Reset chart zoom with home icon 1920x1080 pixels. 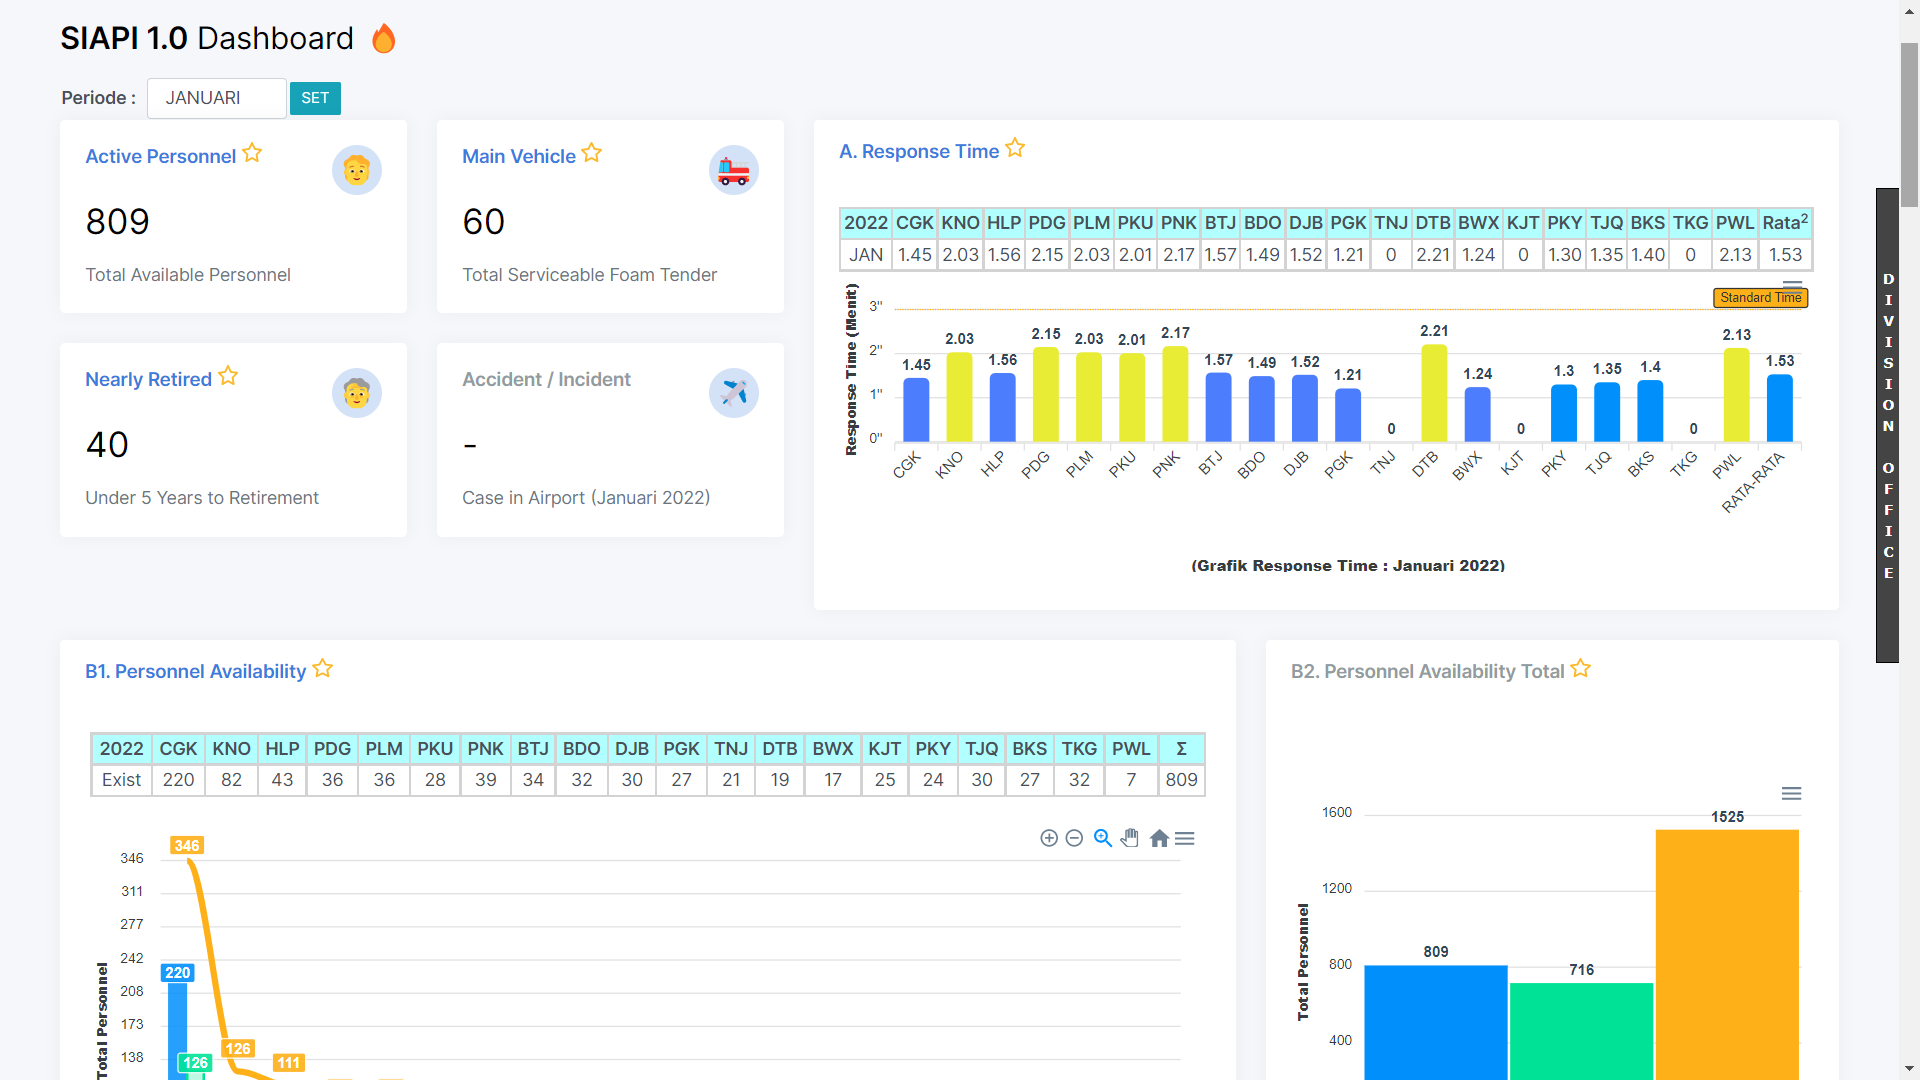(x=1159, y=838)
